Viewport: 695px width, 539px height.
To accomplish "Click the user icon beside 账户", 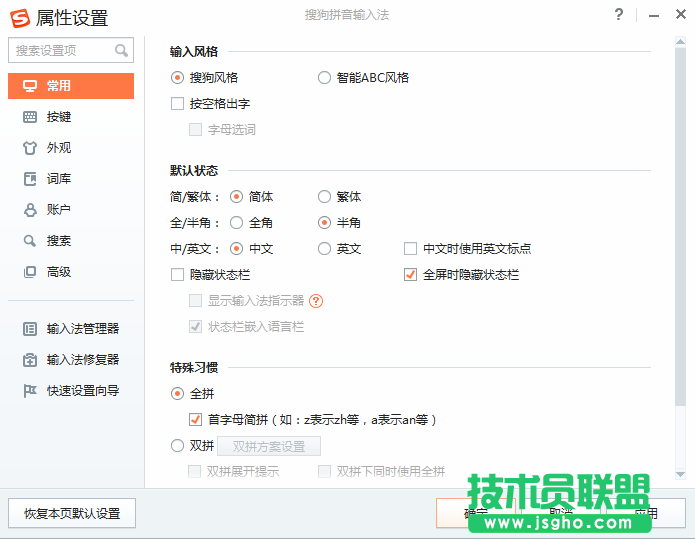I will point(30,210).
